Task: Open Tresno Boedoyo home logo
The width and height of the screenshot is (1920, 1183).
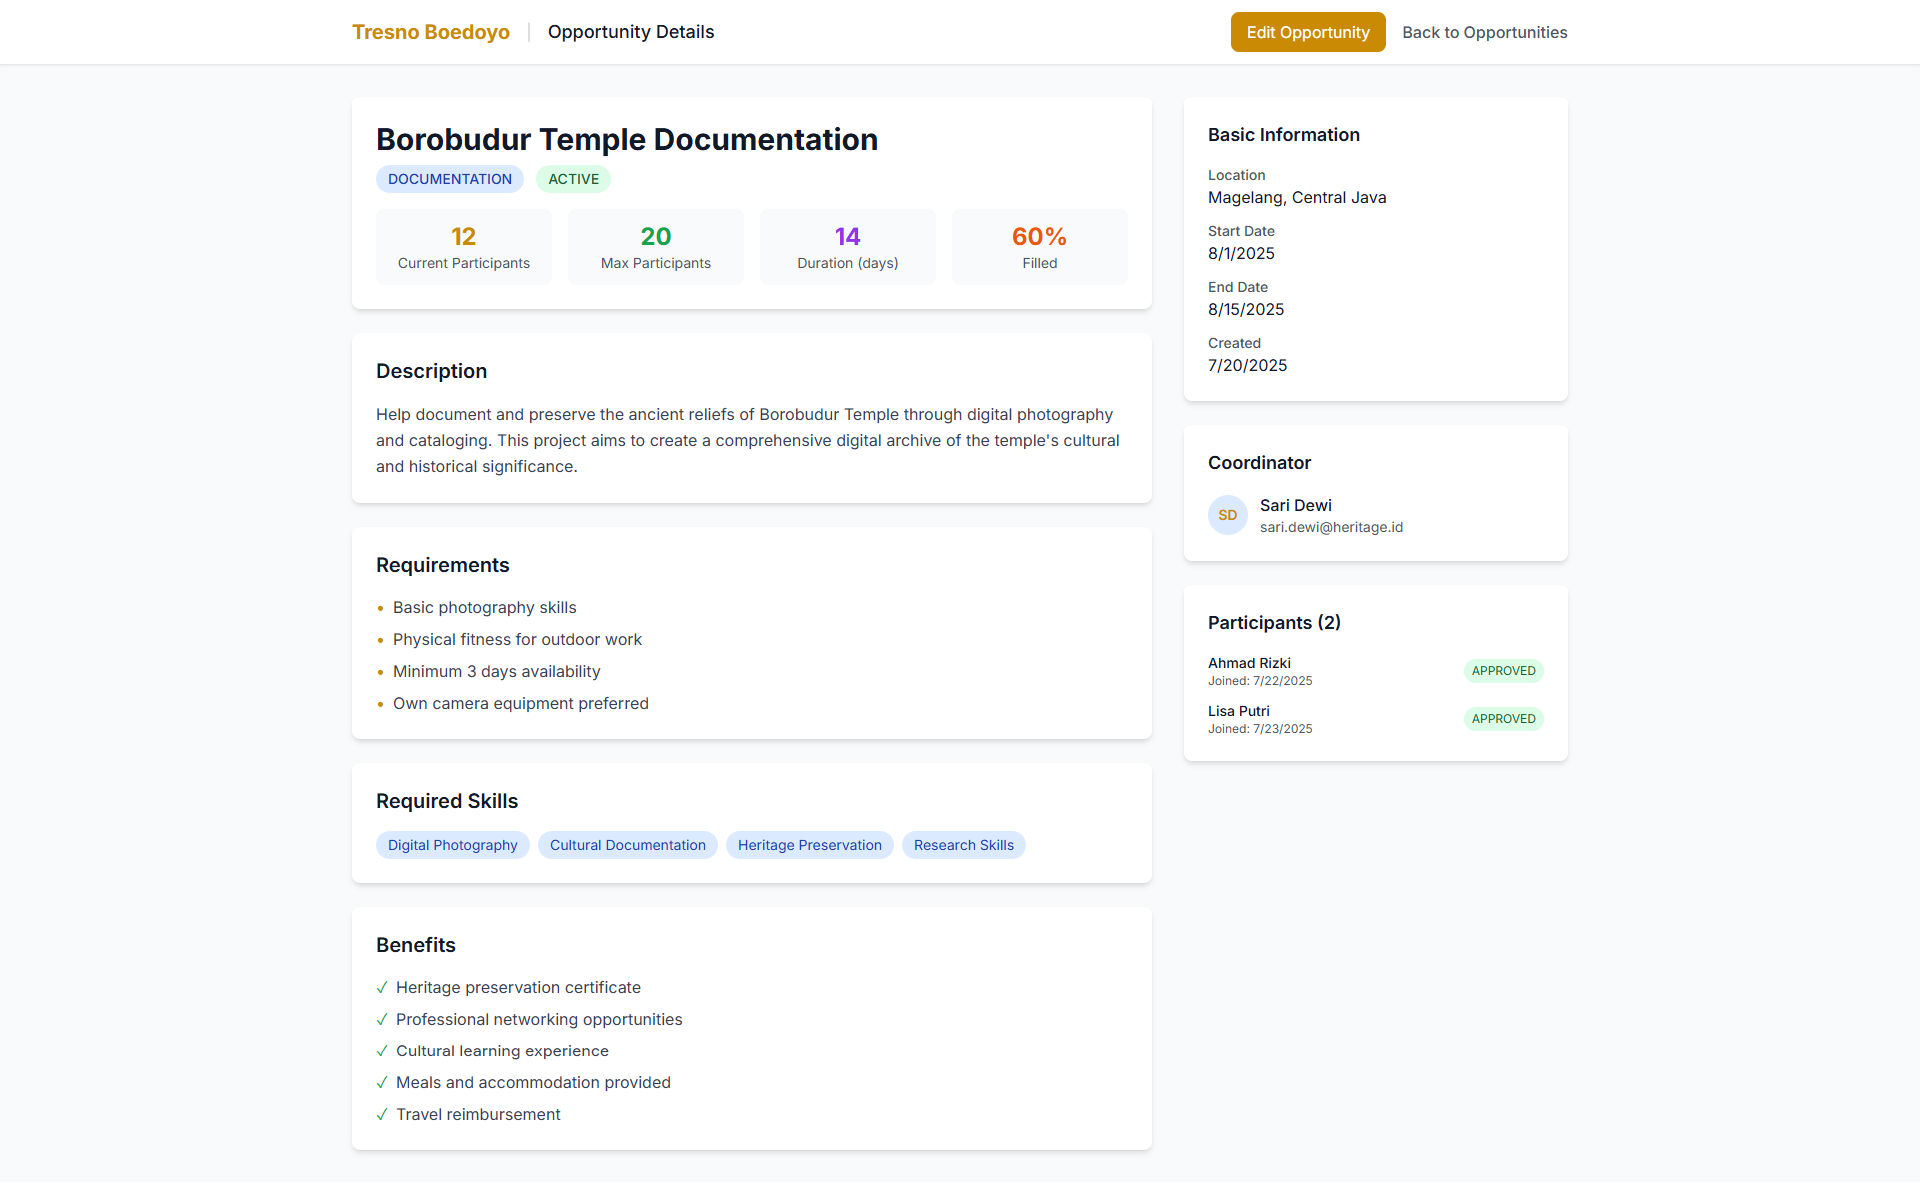Action: pyautogui.click(x=430, y=32)
